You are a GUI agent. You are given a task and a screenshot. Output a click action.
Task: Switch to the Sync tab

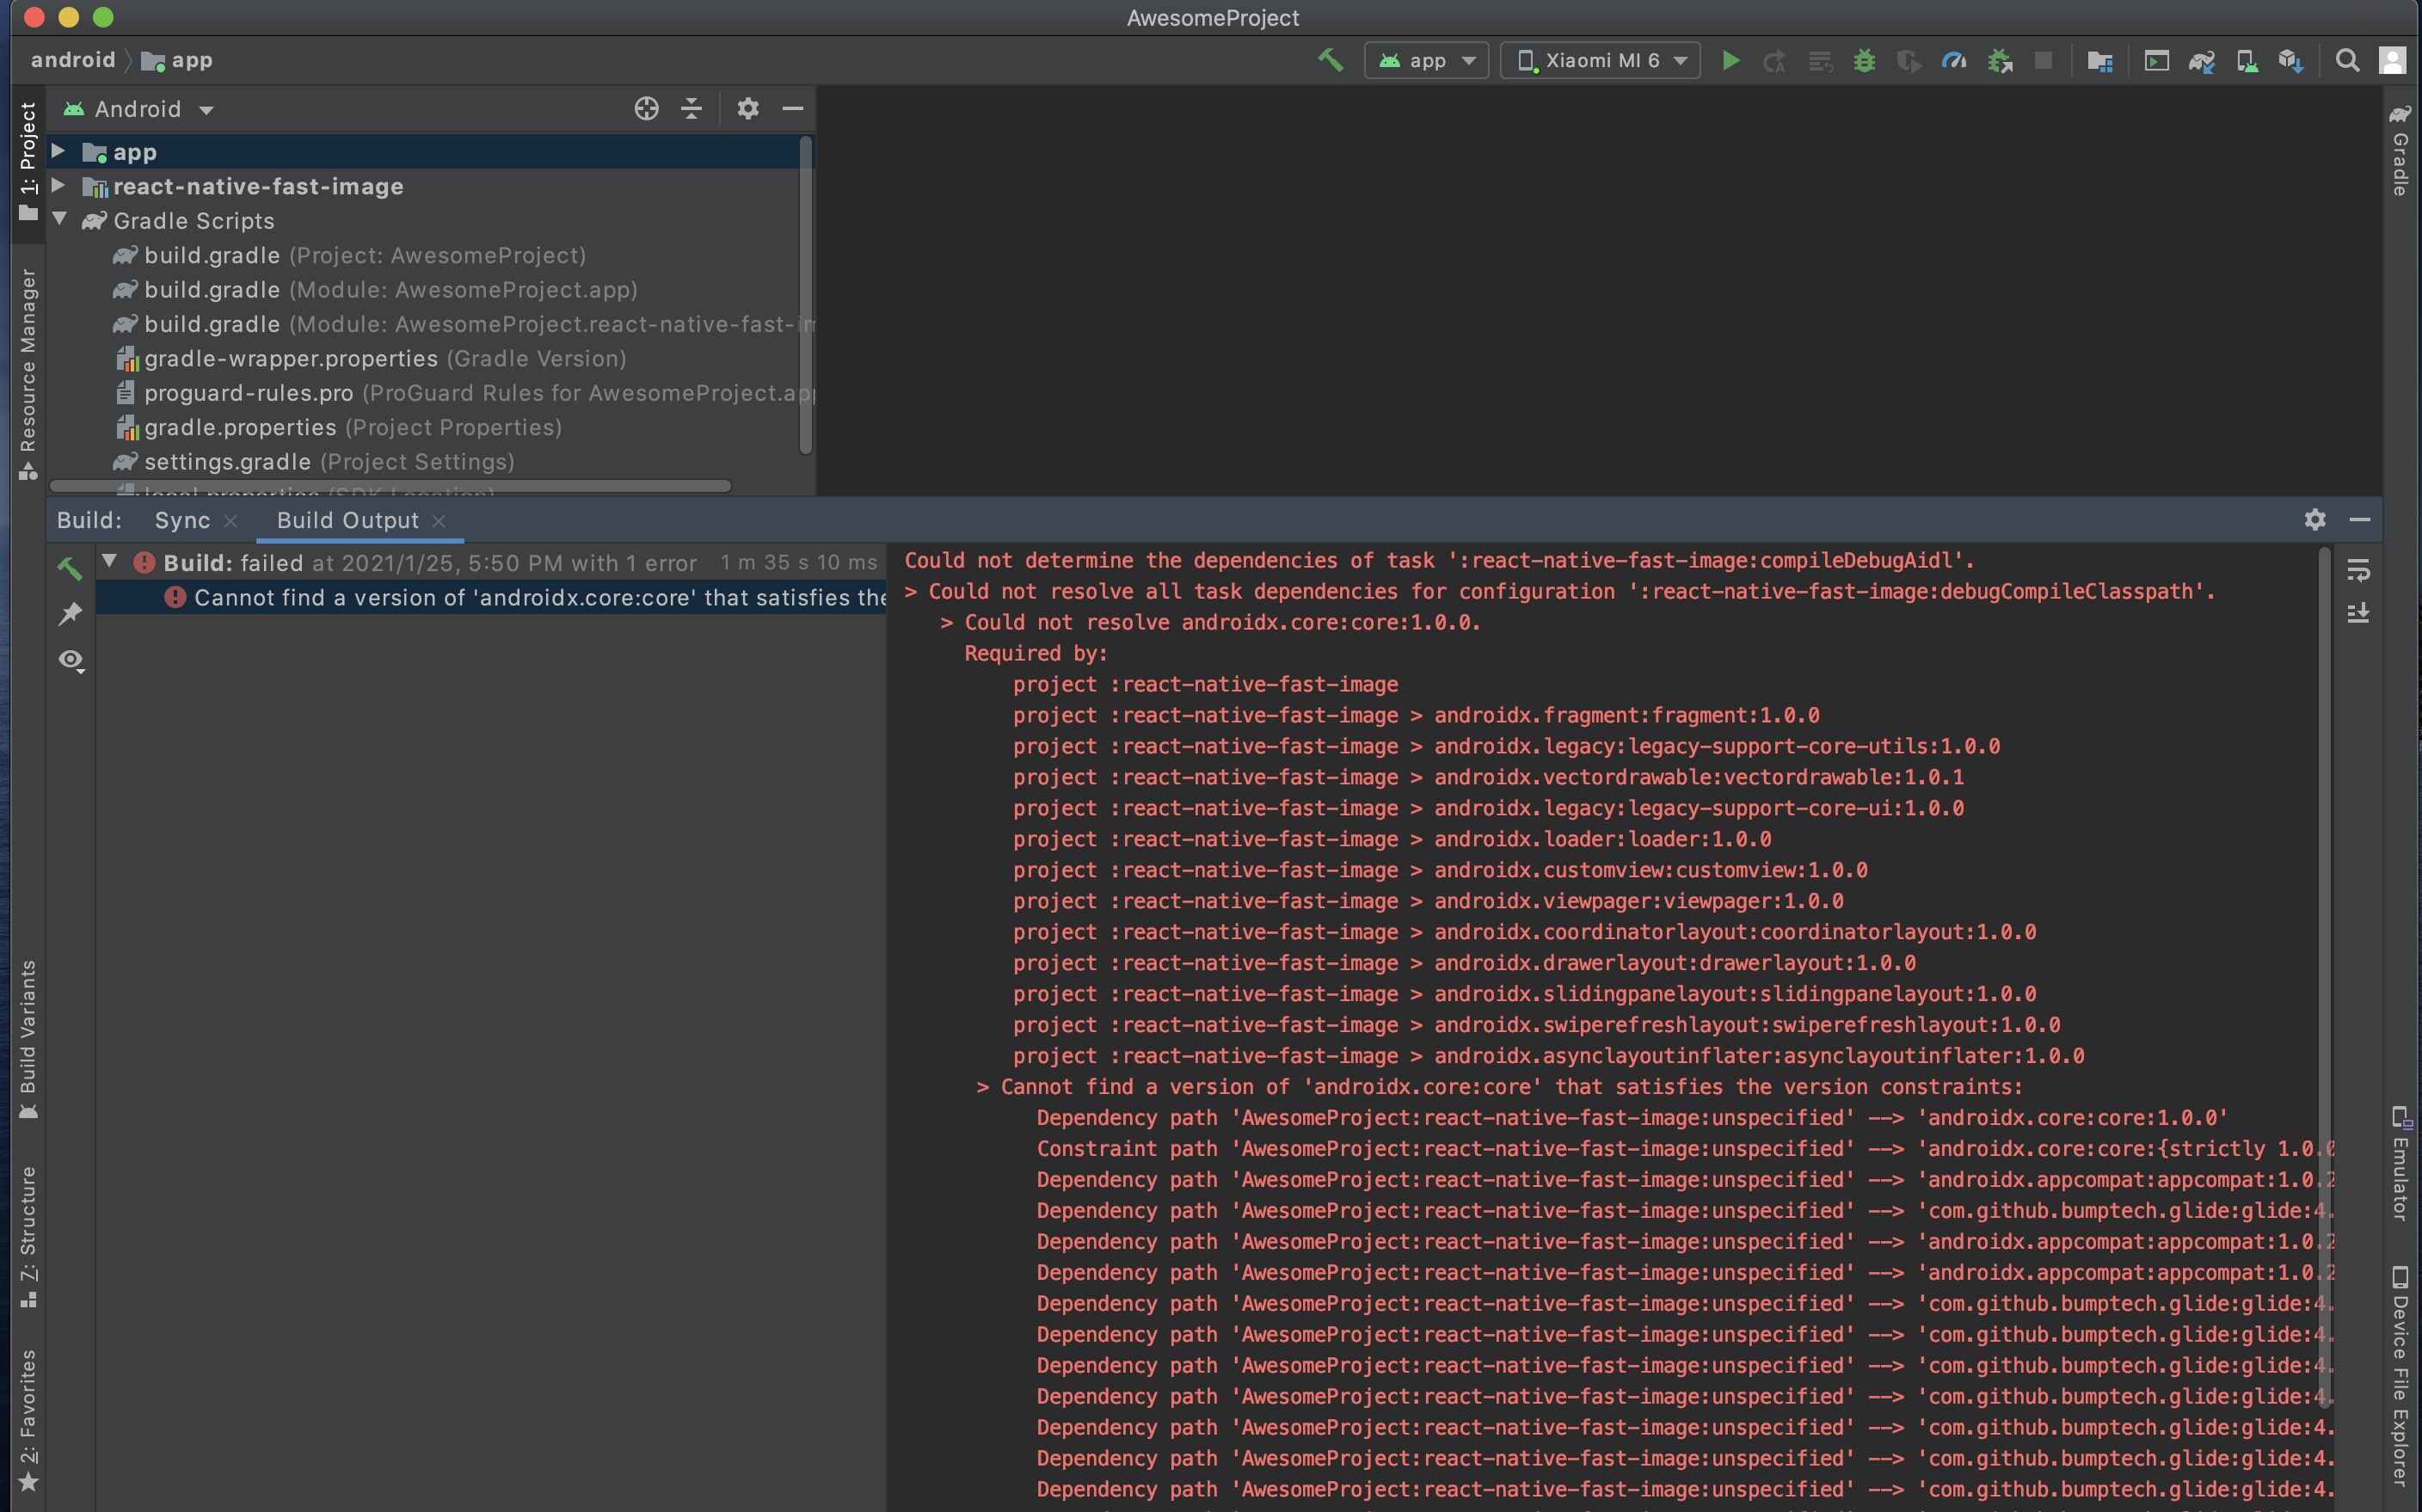(x=182, y=520)
